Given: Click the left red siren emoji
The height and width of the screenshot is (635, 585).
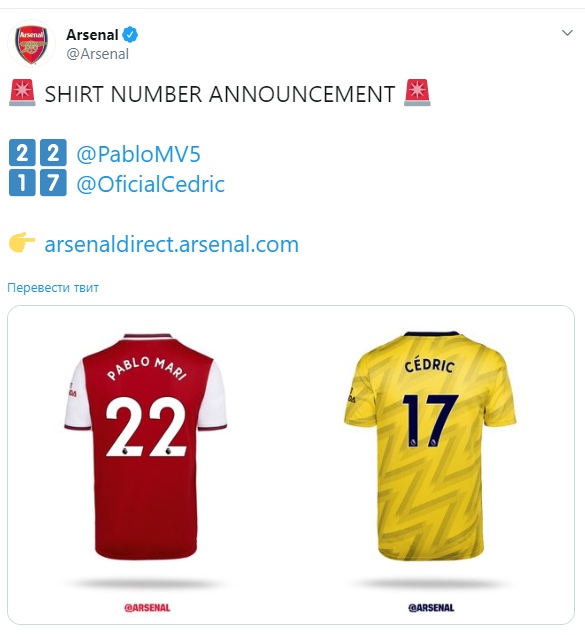Looking at the screenshot, I should (22, 93).
